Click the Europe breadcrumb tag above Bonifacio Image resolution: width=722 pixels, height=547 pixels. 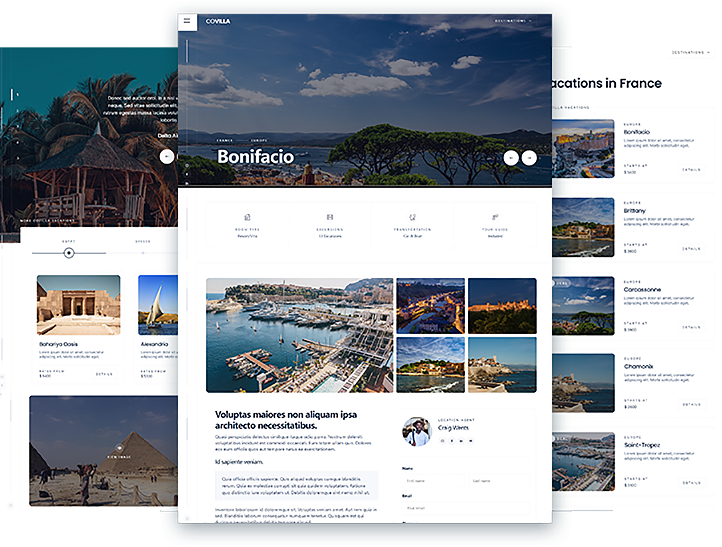click(x=259, y=140)
